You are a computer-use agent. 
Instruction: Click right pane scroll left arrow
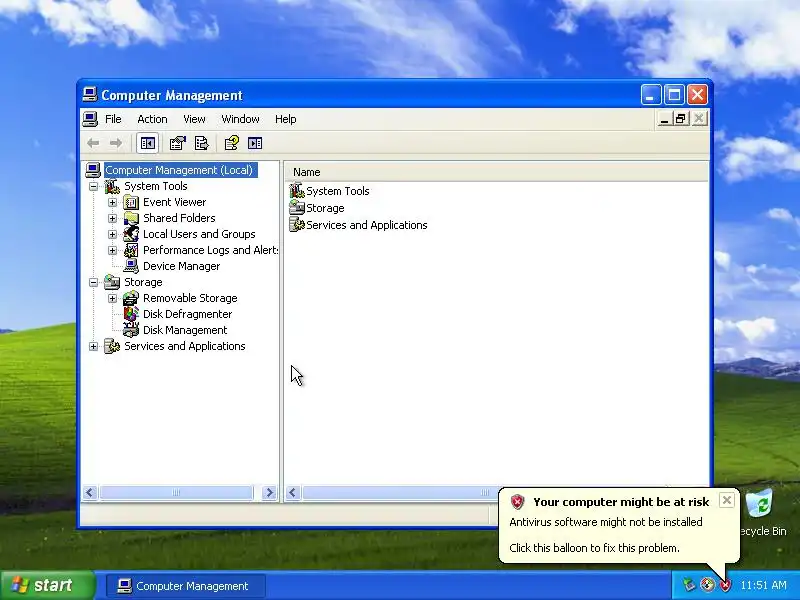tap(292, 493)
